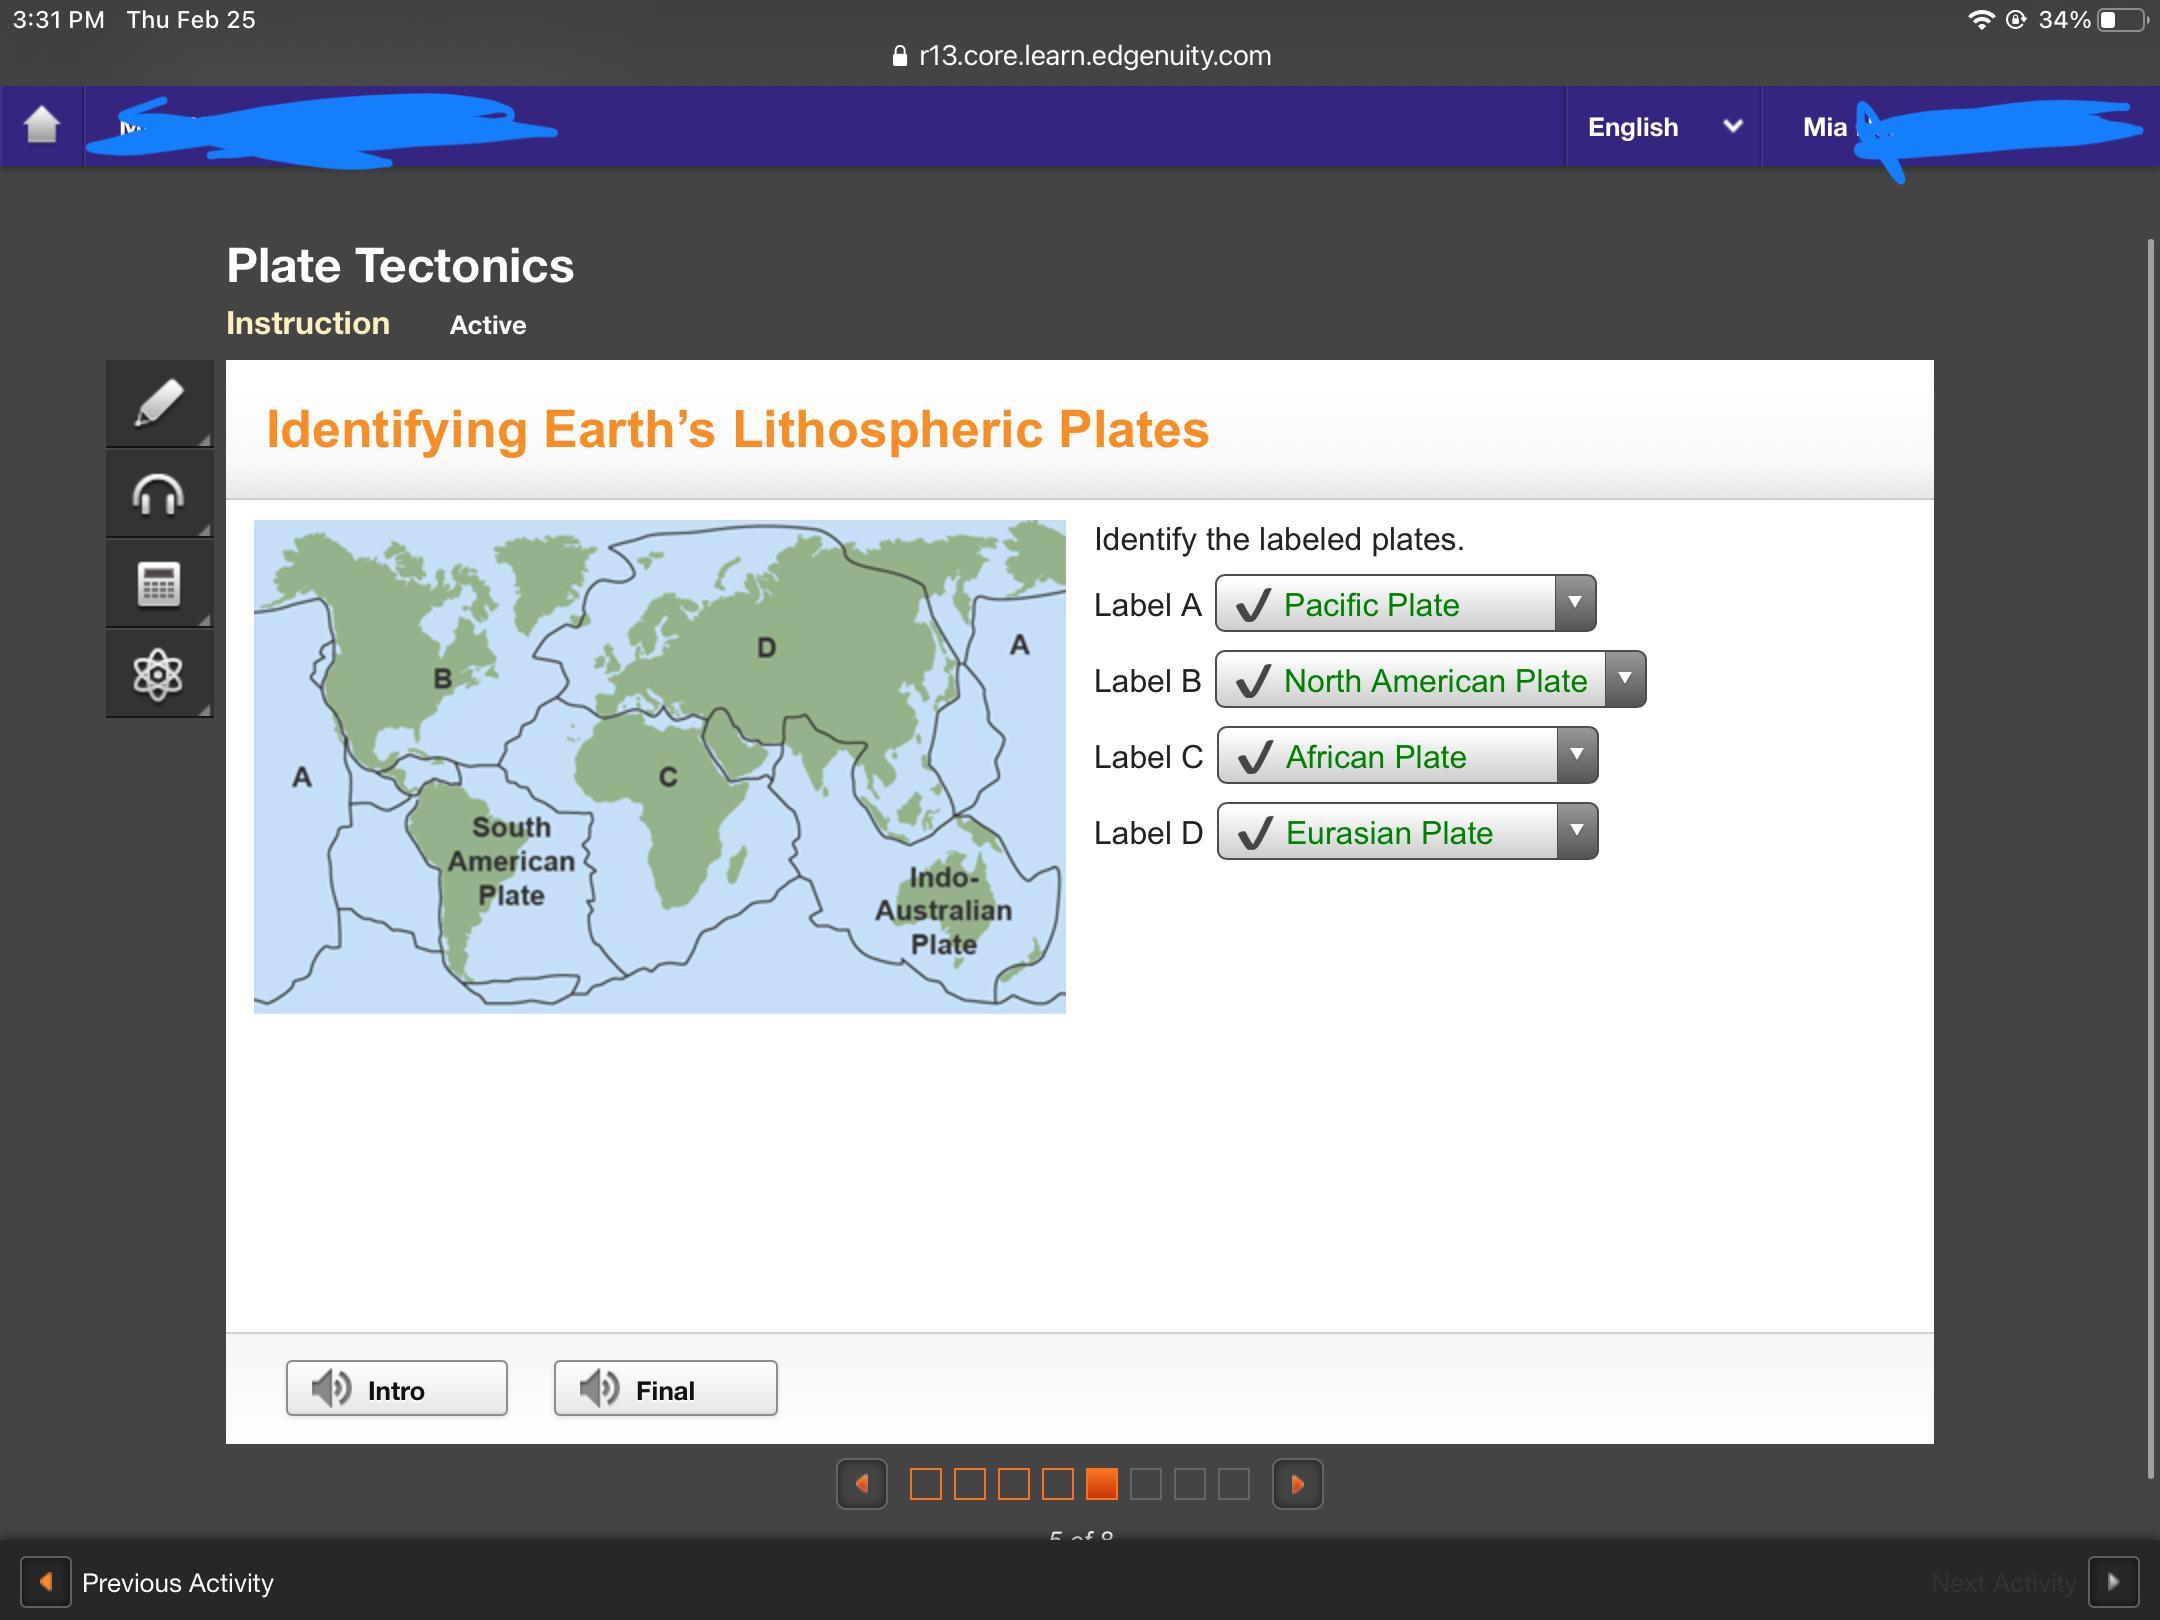The width and height of the screenshot is (2160, 1620).
Task: Click the Intro speaker icon
Action: pos(331,1389)
